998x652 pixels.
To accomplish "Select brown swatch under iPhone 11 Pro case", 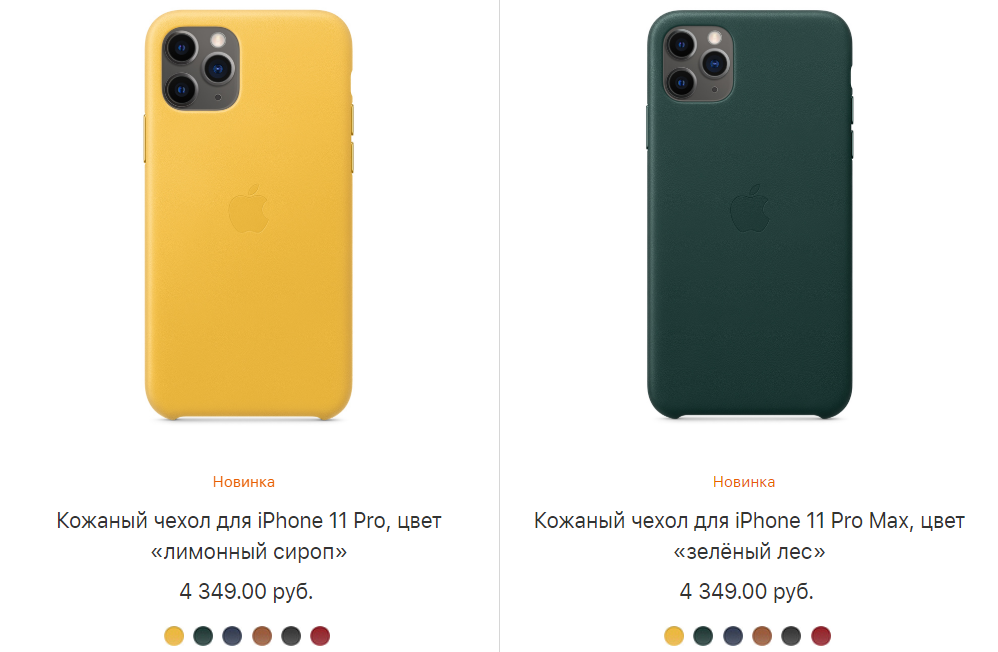I will (x=262, y=635).
